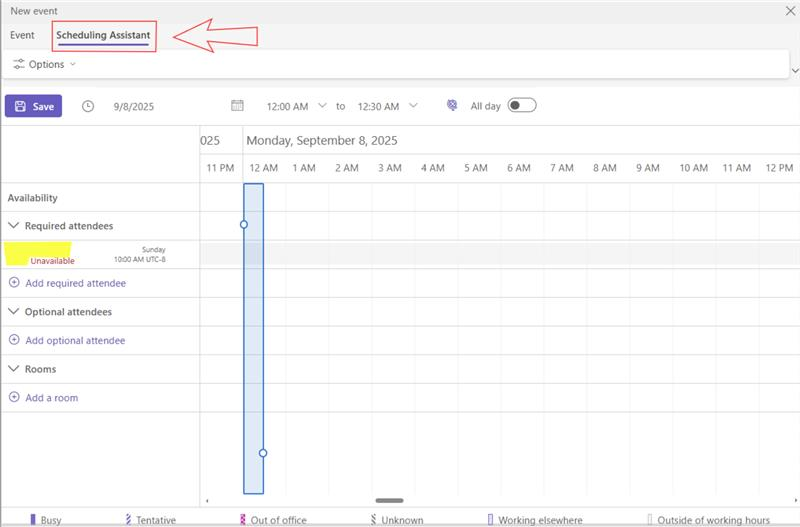The image size is (800, 527).
Task: Click the Busy legend color swatch
Action: click(33, 519)
